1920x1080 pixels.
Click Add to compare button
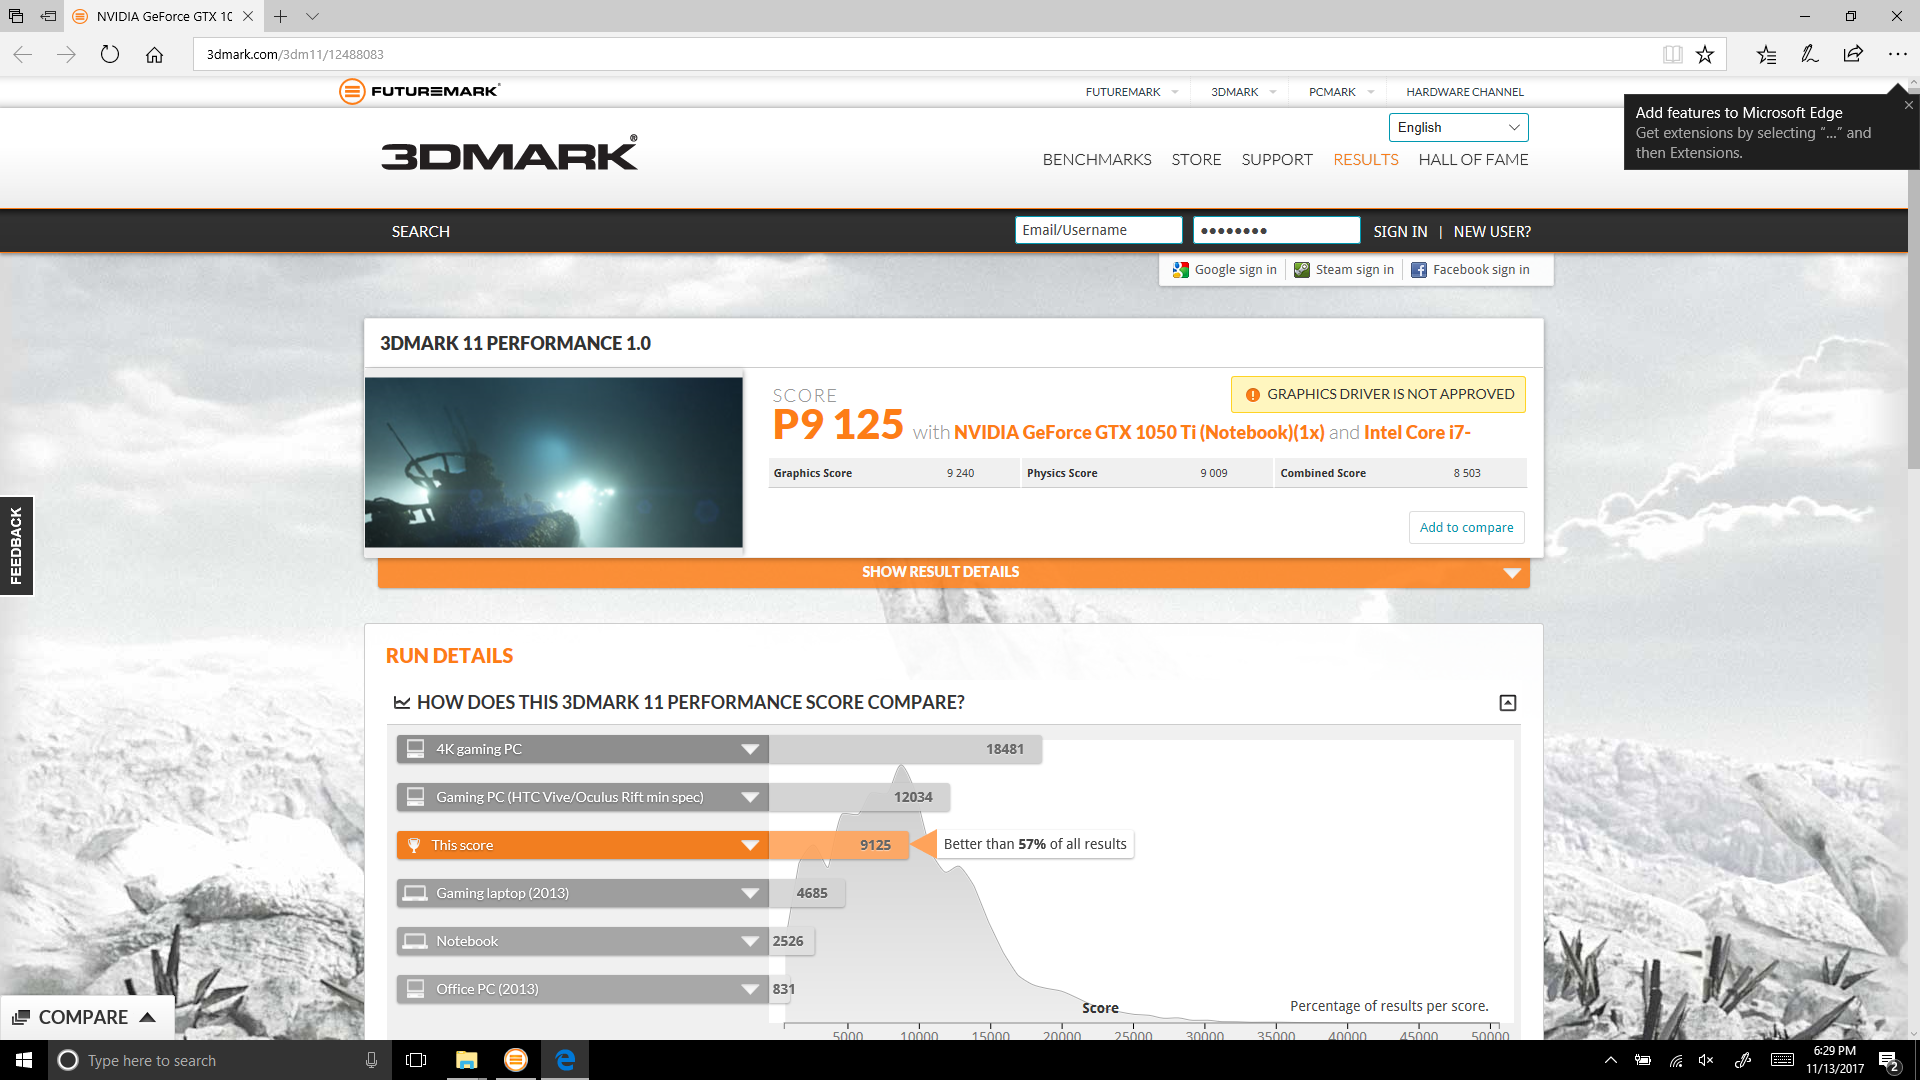pyautogui.click(x=1466, y=528)
